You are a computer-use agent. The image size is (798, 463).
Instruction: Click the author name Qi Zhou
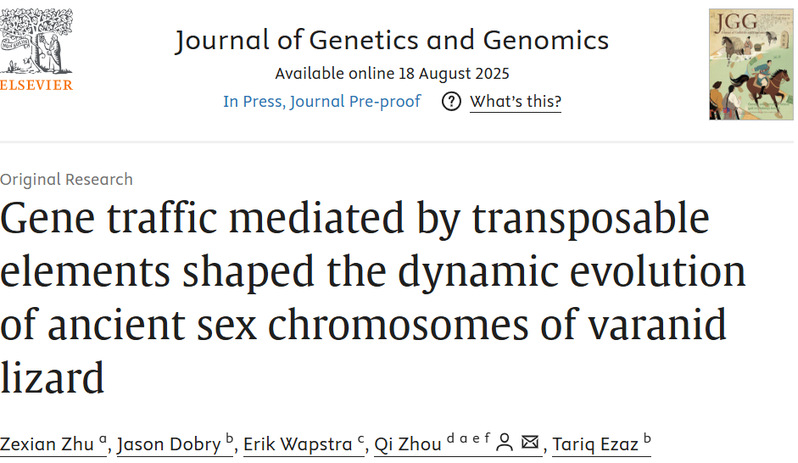[x=407, y=443]
